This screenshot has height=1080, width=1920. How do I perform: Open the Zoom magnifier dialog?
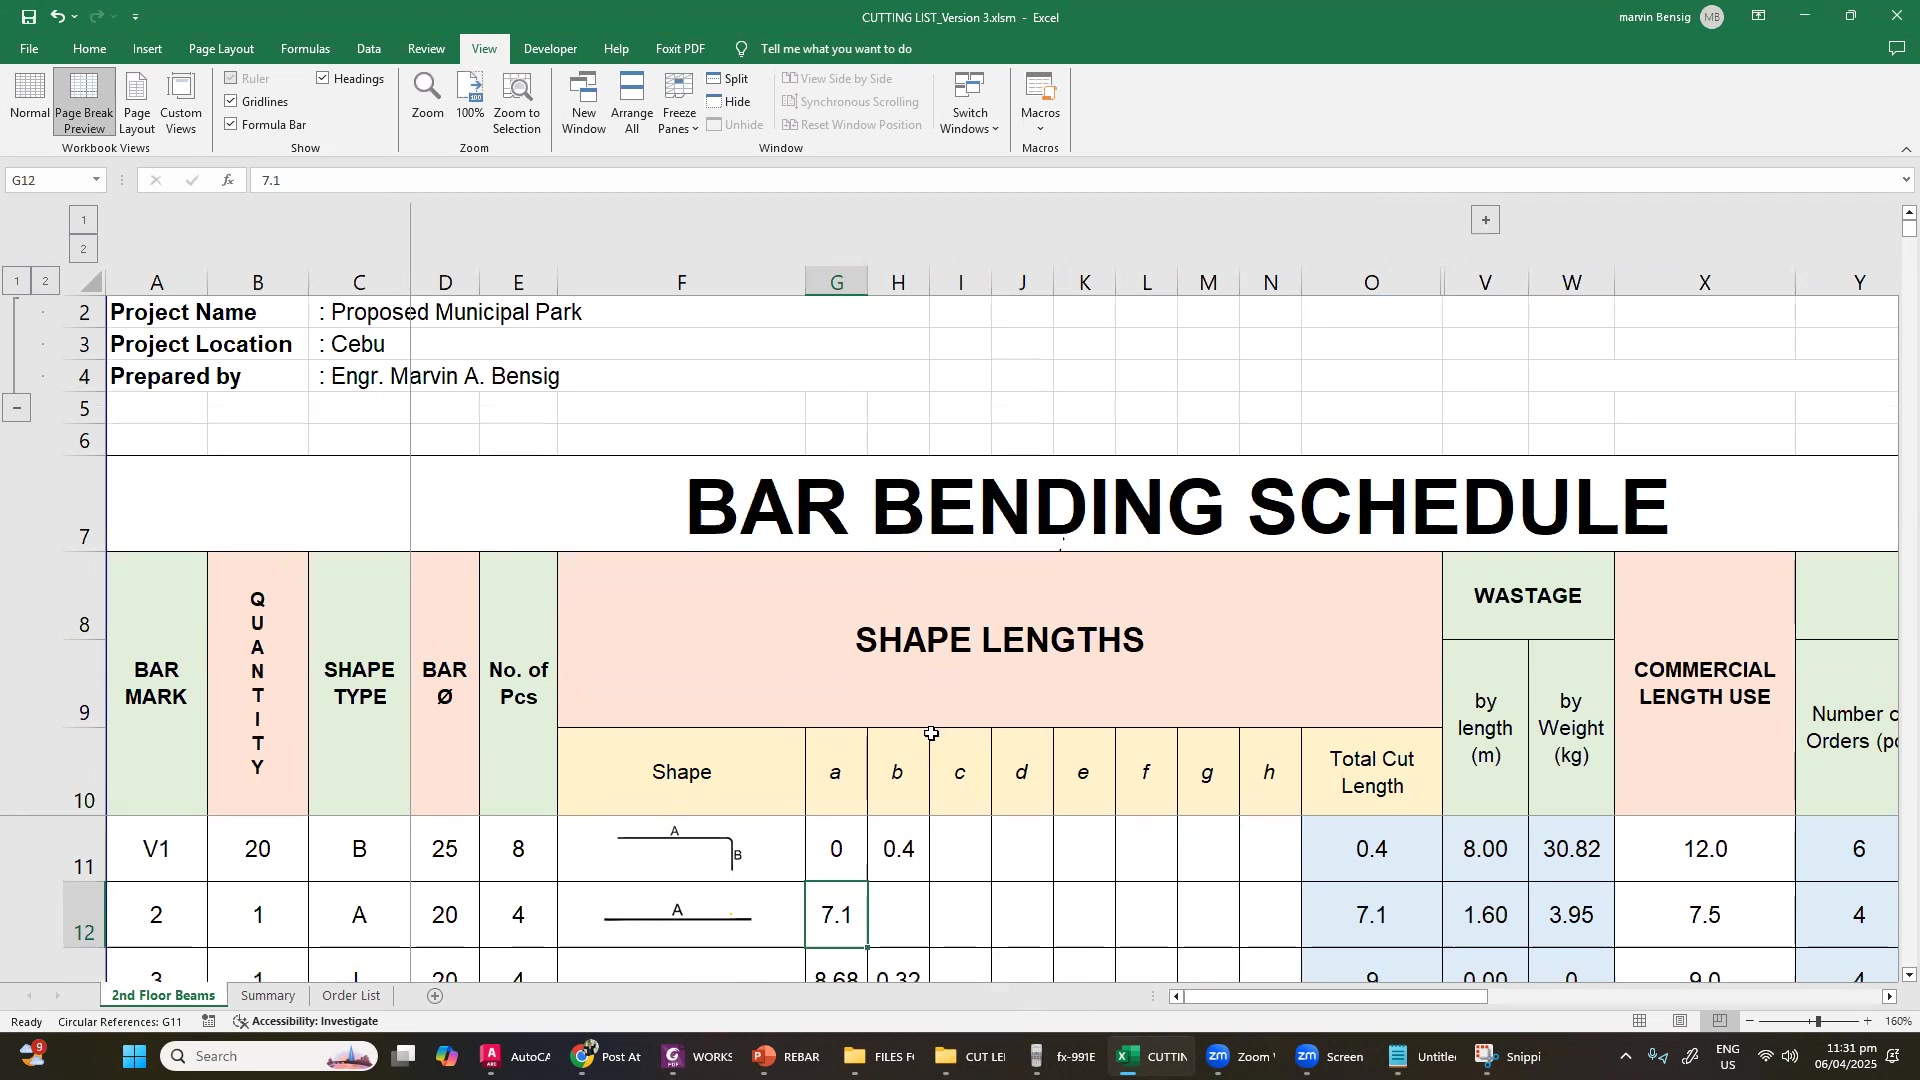[428, 97]
